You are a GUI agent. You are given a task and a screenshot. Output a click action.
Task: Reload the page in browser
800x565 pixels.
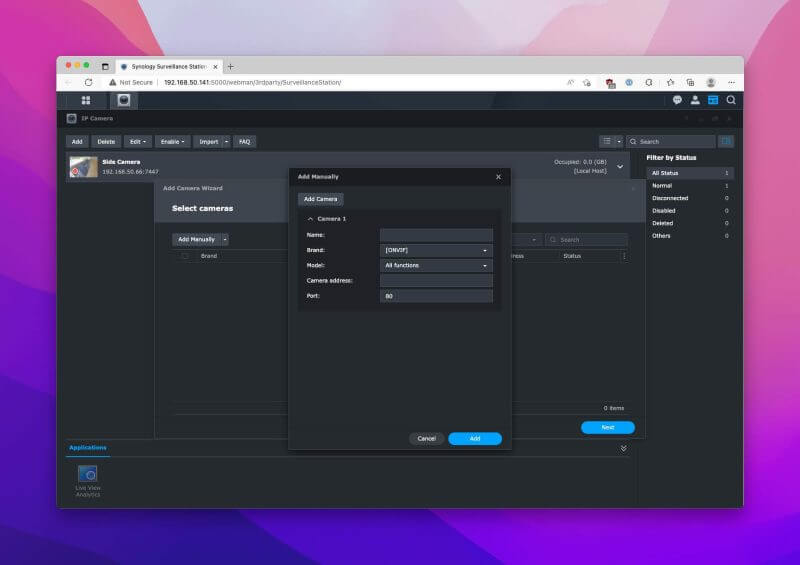[88, 82]
